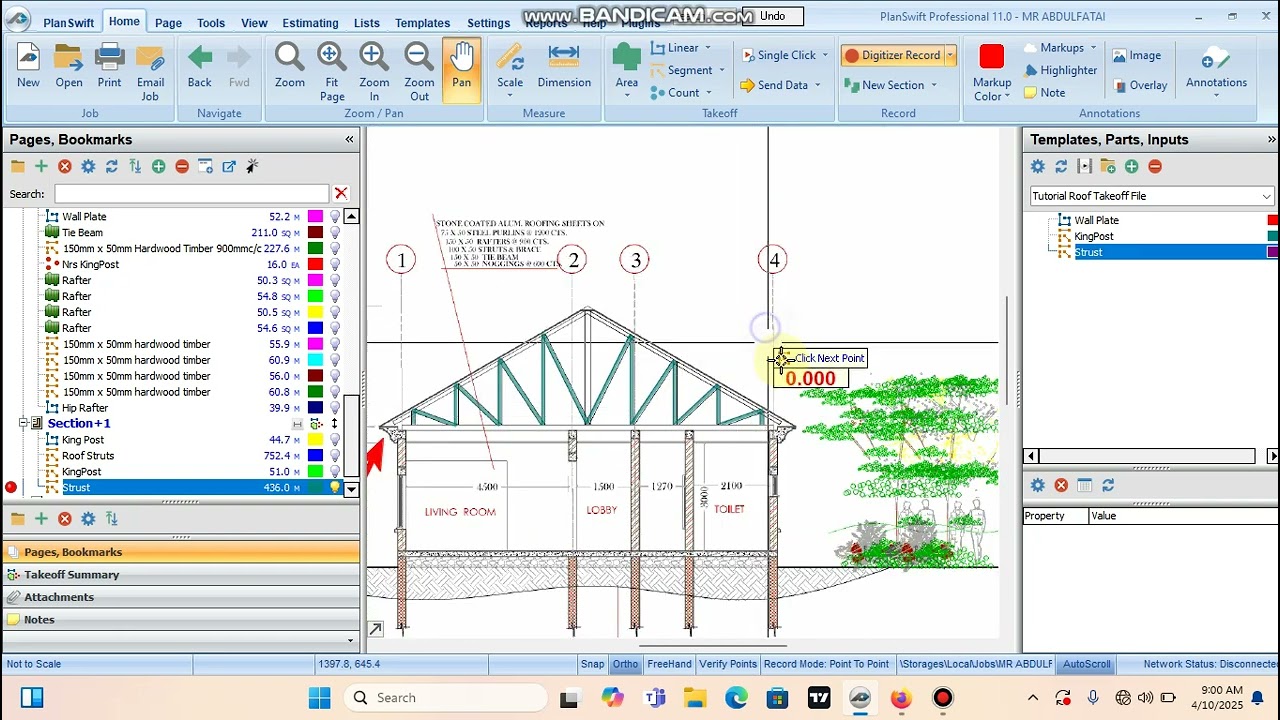The image size is (1280, 720).
Task: Collapse the Section+1 tree node
Action: point(24,424)
